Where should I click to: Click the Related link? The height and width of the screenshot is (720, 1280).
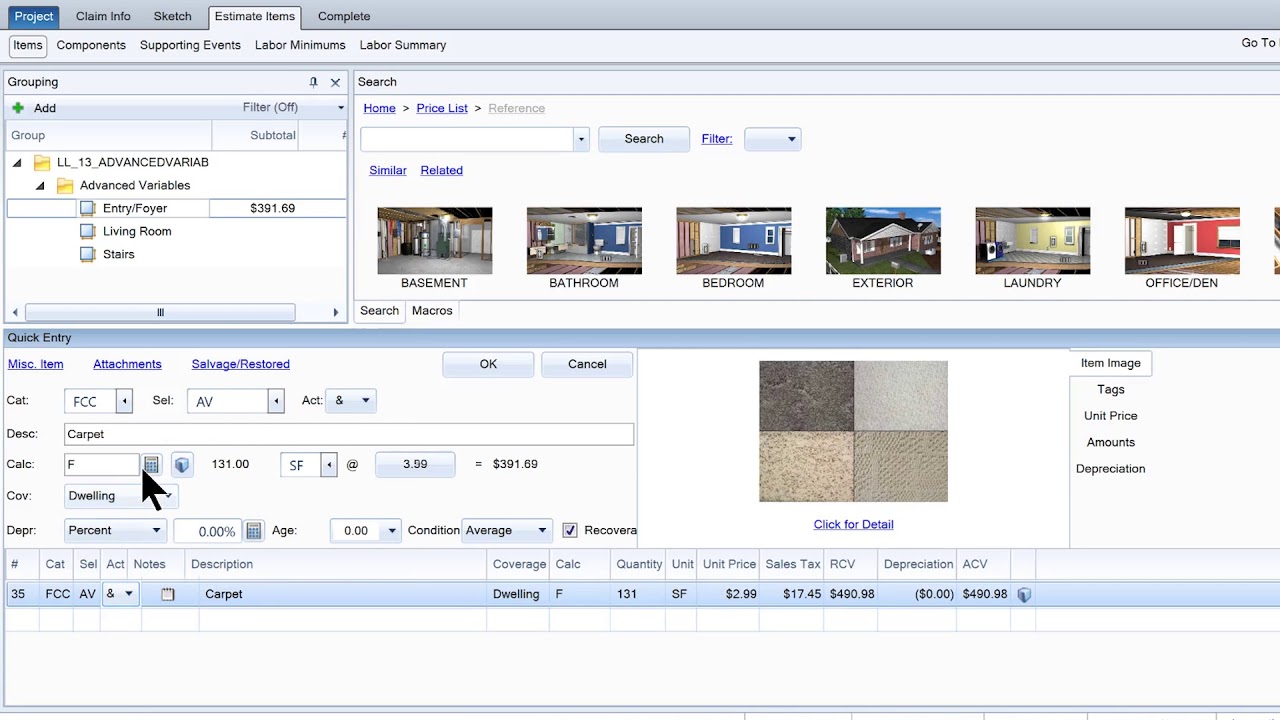tap(441, 170)
